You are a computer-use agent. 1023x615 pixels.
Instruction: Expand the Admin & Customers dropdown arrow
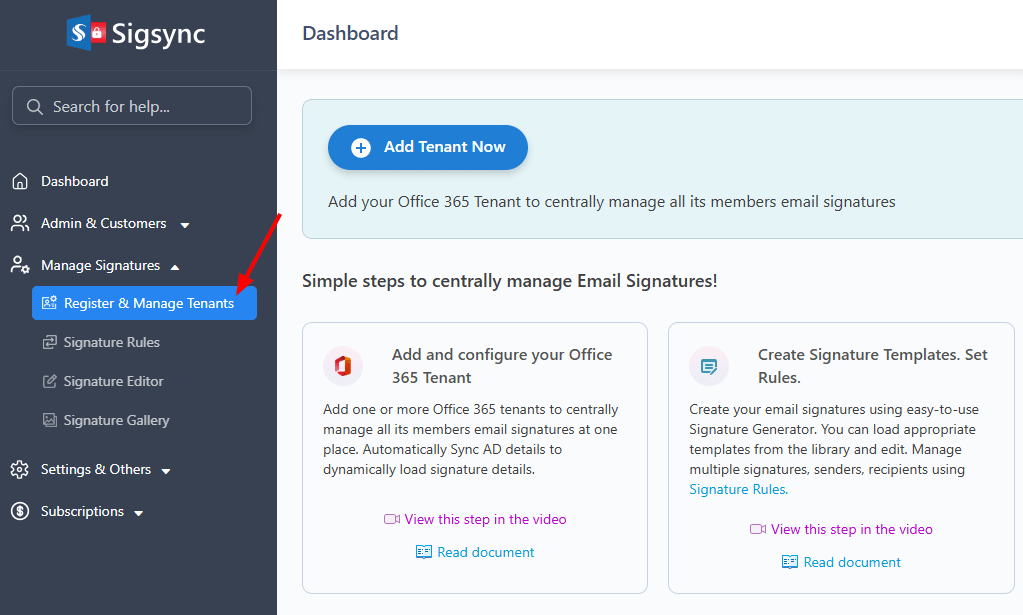(x=185, y=225)
